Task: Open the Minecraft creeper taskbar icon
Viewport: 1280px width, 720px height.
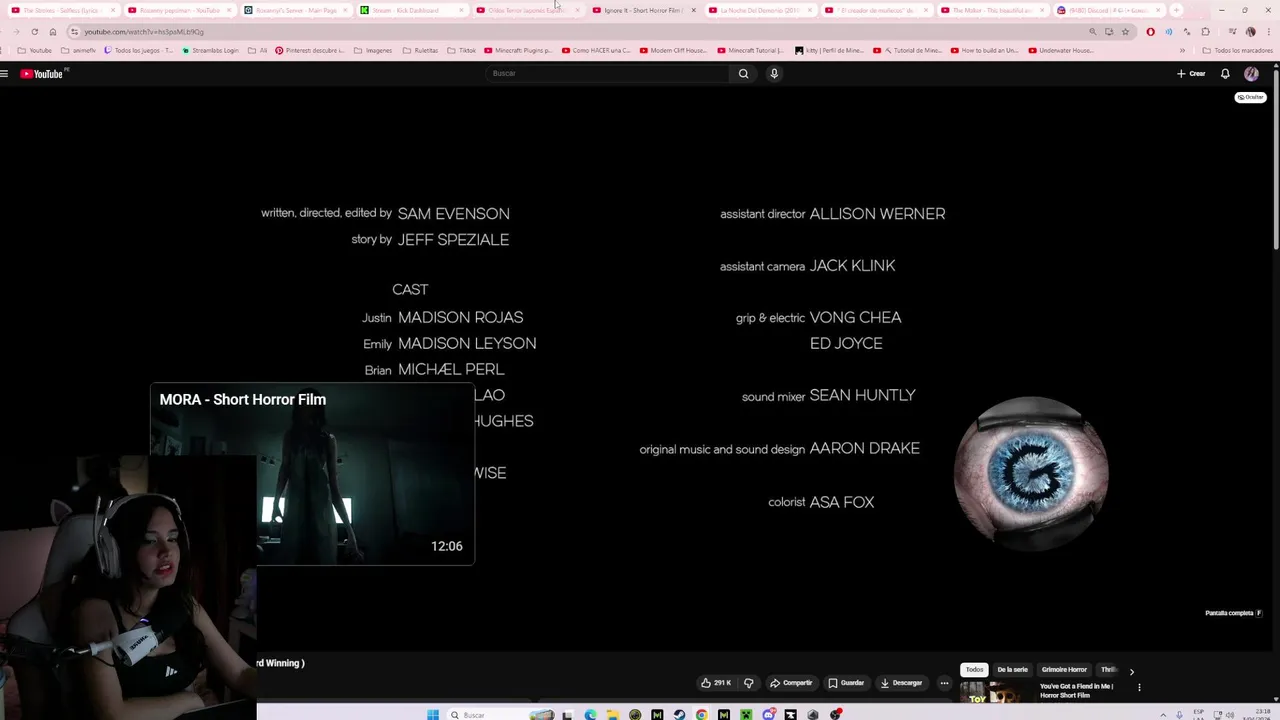Action: 746,714
